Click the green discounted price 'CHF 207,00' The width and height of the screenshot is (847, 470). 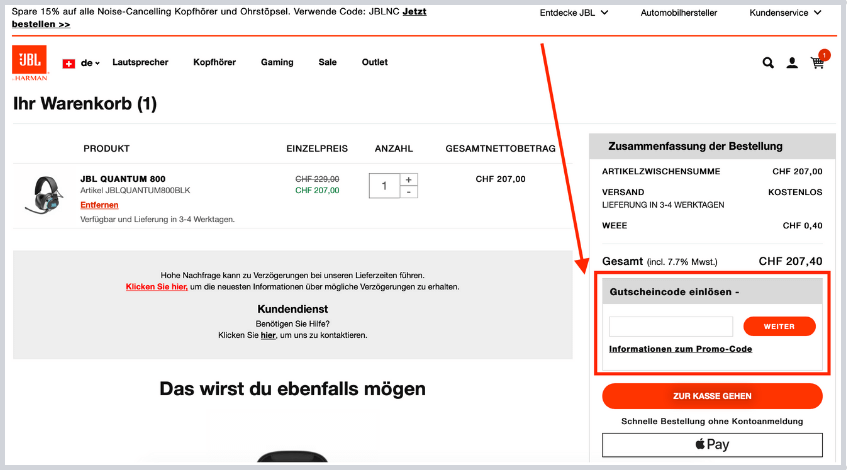coord(317,190)
